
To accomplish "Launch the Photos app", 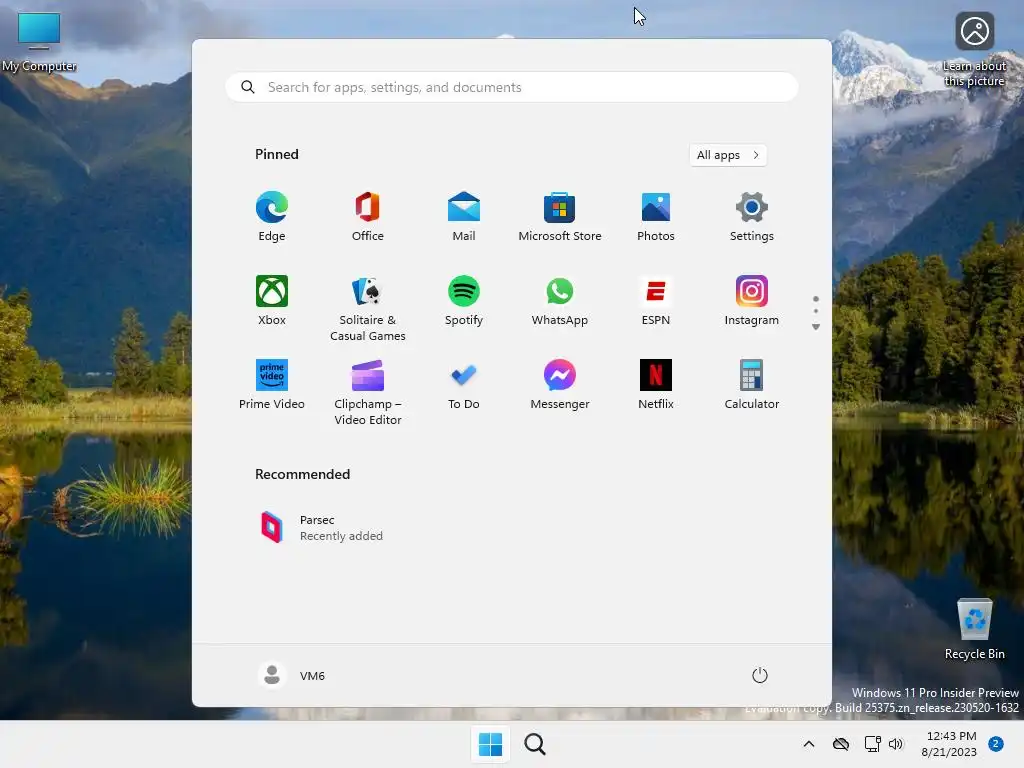I will click(656, 217).
